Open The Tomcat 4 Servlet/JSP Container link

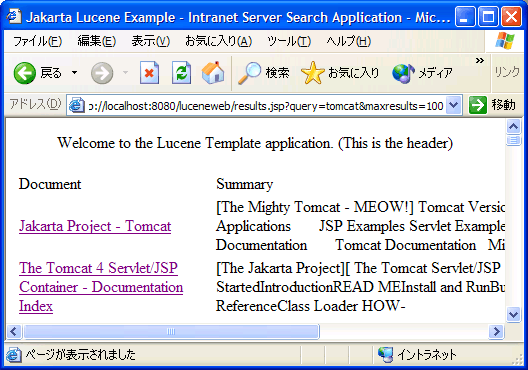click(101, 287)
